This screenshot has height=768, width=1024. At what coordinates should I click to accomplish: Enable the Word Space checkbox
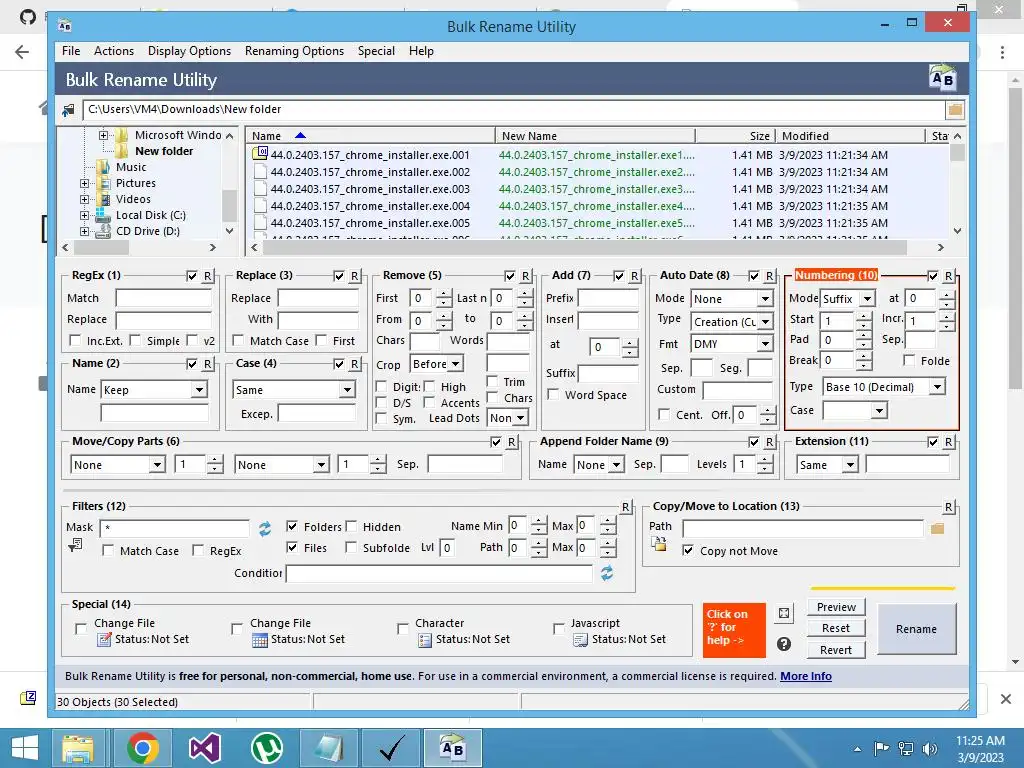pyautogui.click(x=553, y=394)
